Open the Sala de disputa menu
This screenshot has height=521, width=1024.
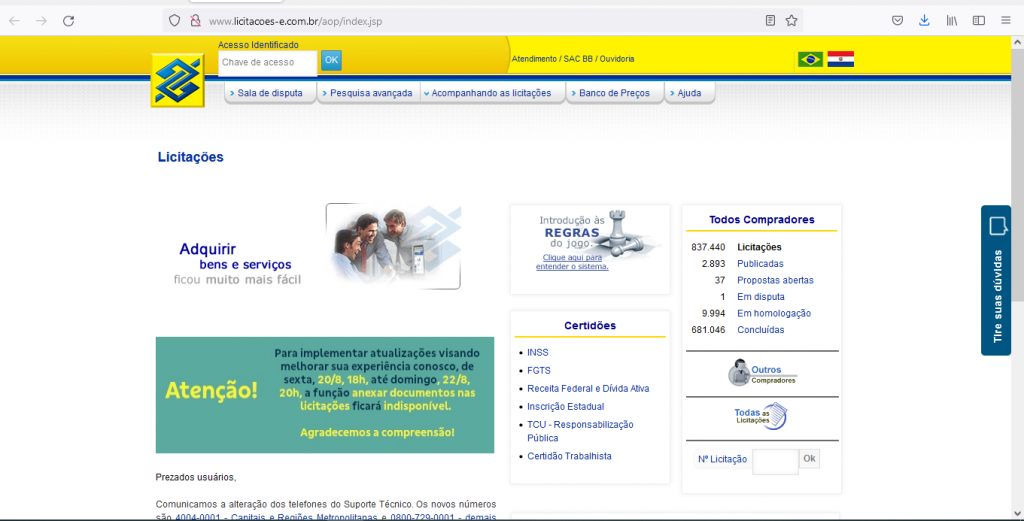(x=270, y=93)
